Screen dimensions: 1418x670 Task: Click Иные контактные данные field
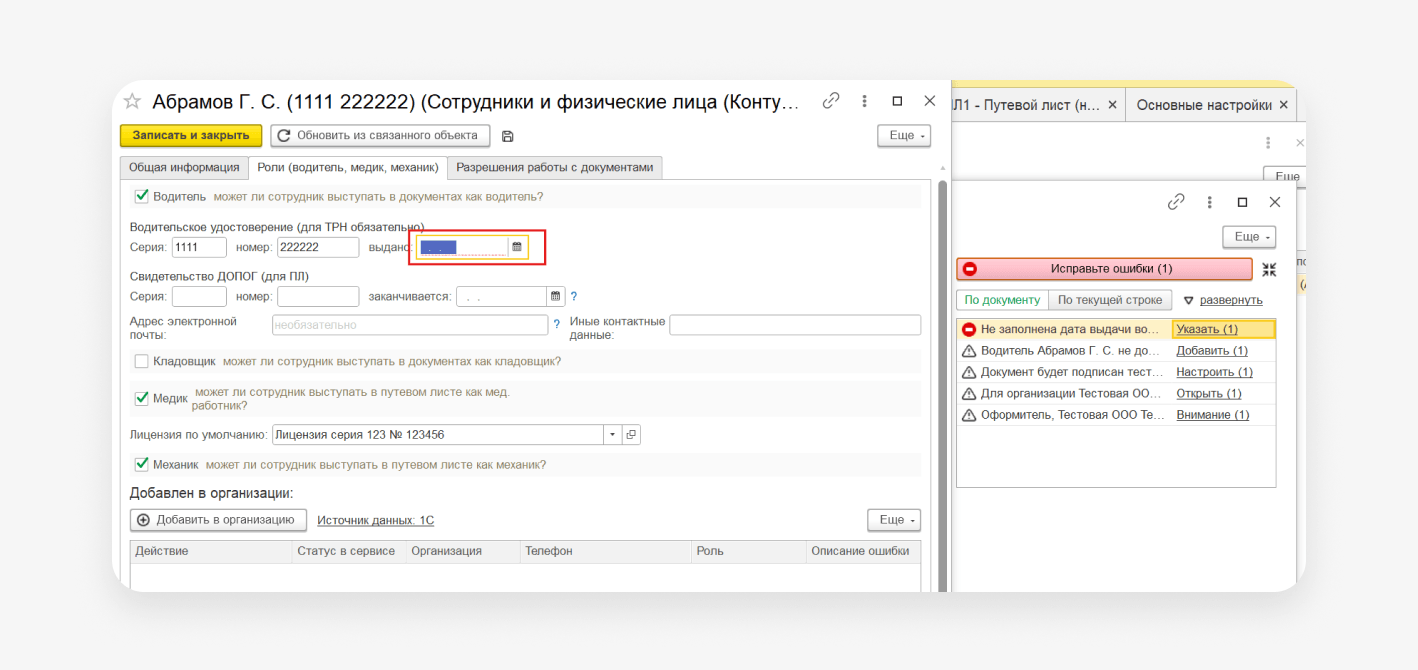pos(795,325)
